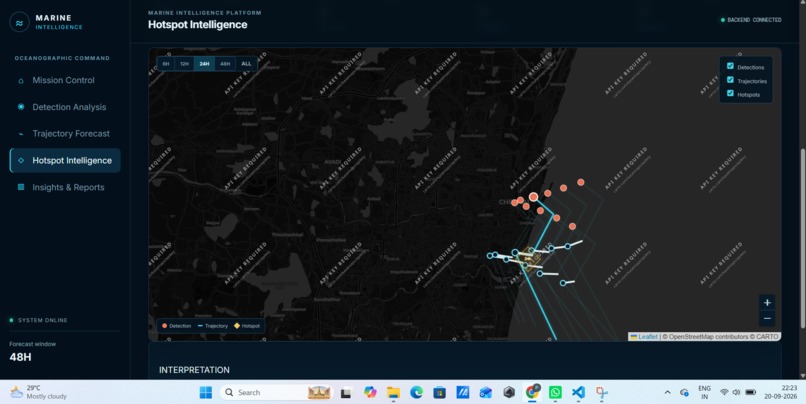Screen dimensions: 806x404
Task: Select the 24H time filter
Action: [205, 64]
